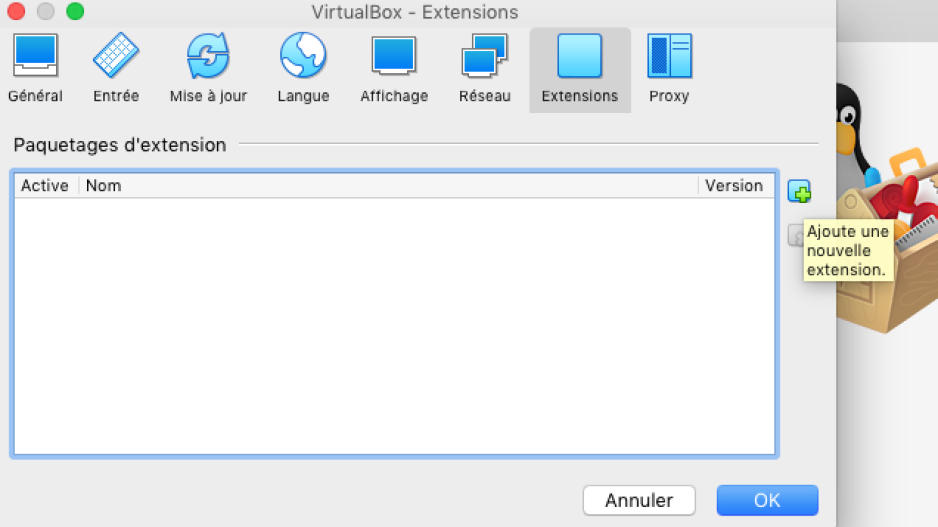Open the Réseau network tab
This screenshot has width=938, height=527.
tap(485, 69)
